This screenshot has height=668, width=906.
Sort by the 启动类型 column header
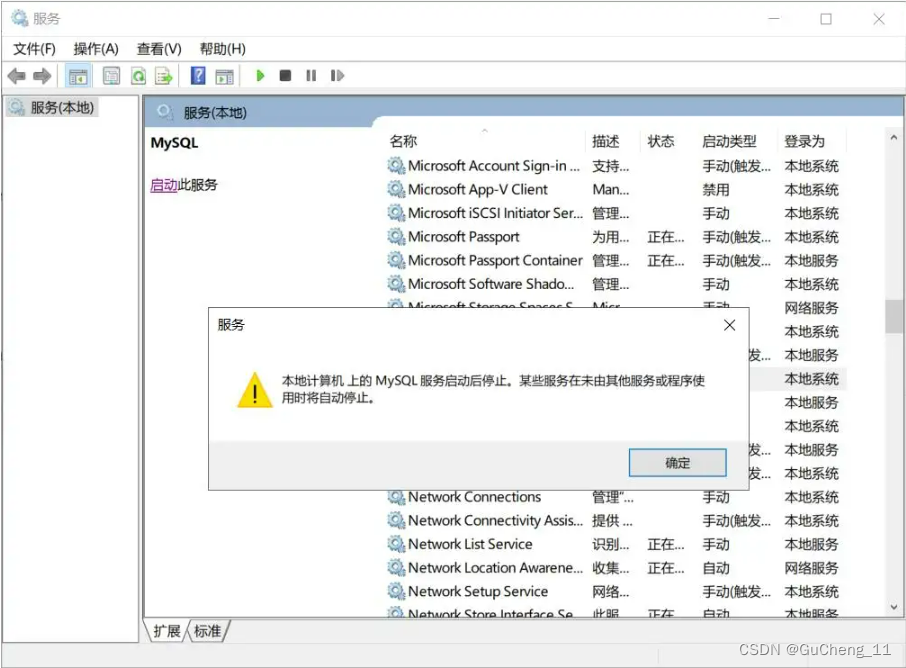coord(729,141)
